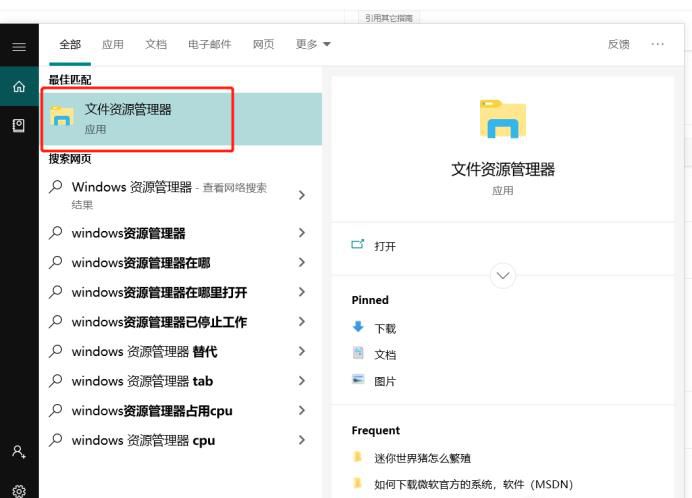Click search icon beside windows资源管理器占用cpu

[x=56, y=410]
